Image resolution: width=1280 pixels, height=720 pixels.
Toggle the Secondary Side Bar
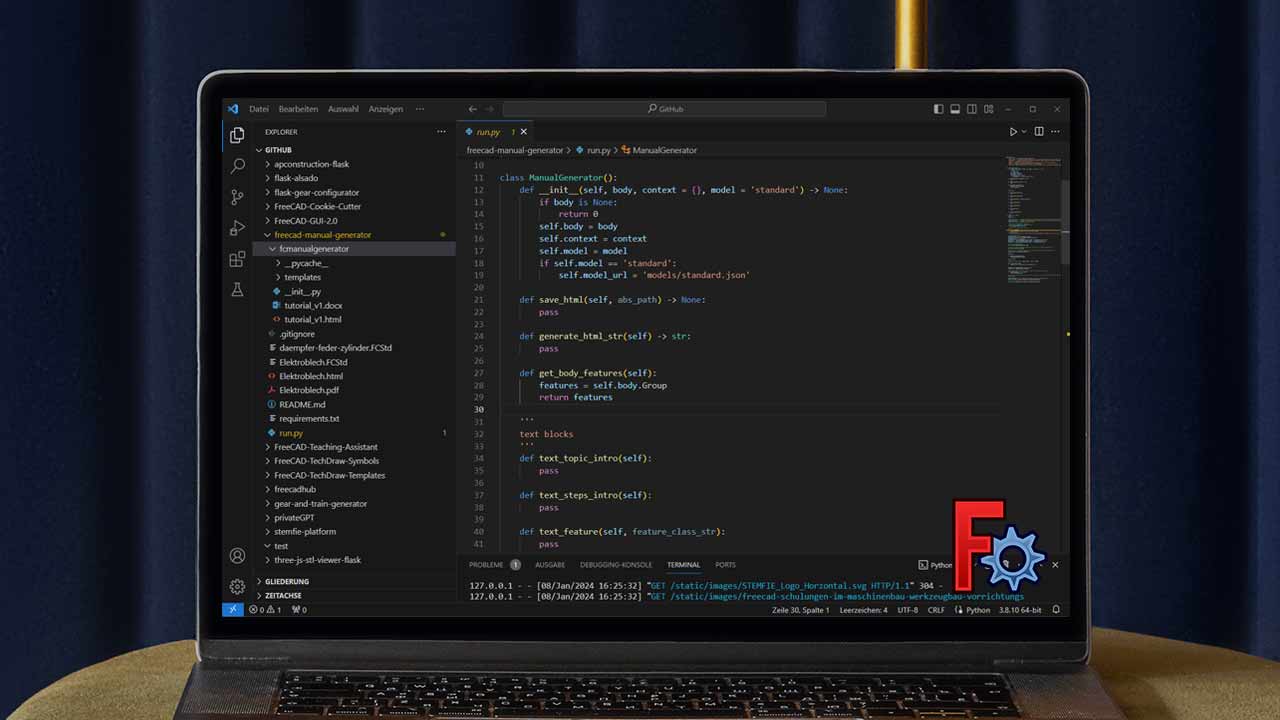(972, 109)
